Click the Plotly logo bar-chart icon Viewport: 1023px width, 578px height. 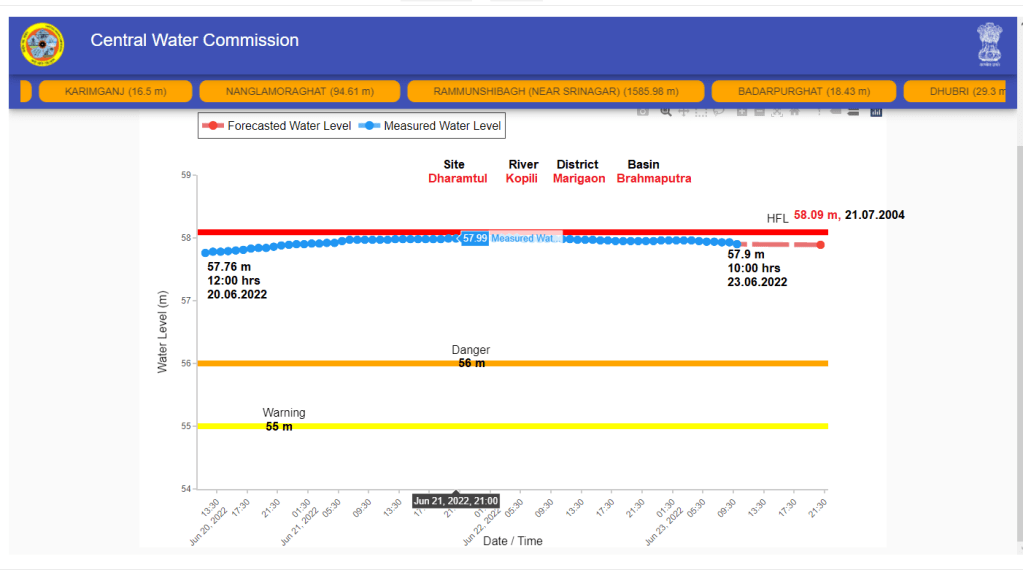point(877,111)
